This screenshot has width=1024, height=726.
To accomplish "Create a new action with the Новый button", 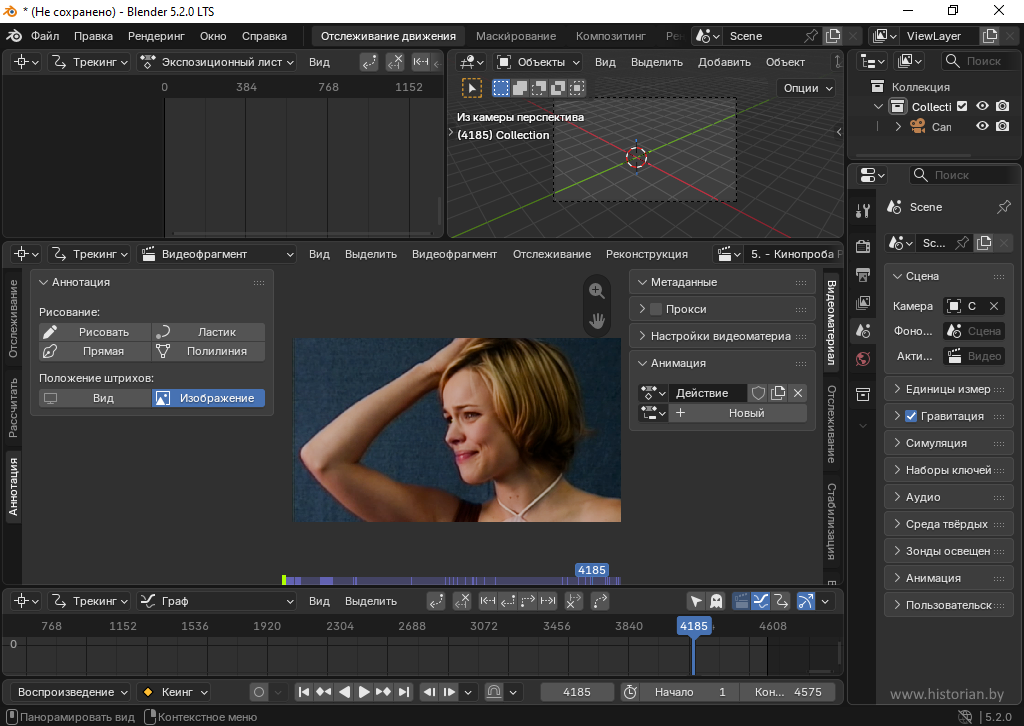I will [x=738, y=413].
